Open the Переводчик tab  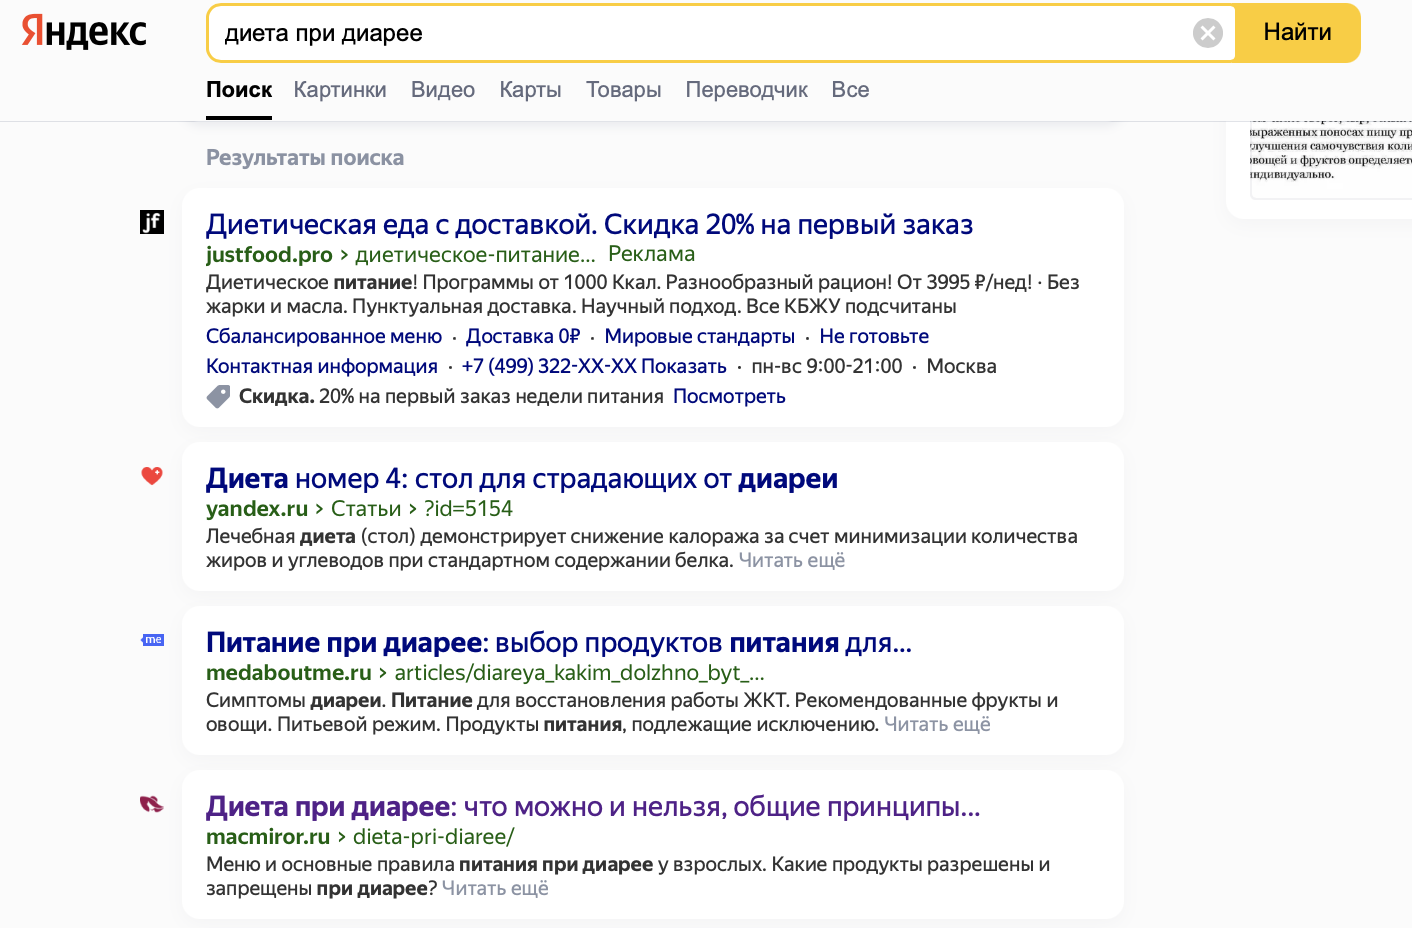pos(747,90)
